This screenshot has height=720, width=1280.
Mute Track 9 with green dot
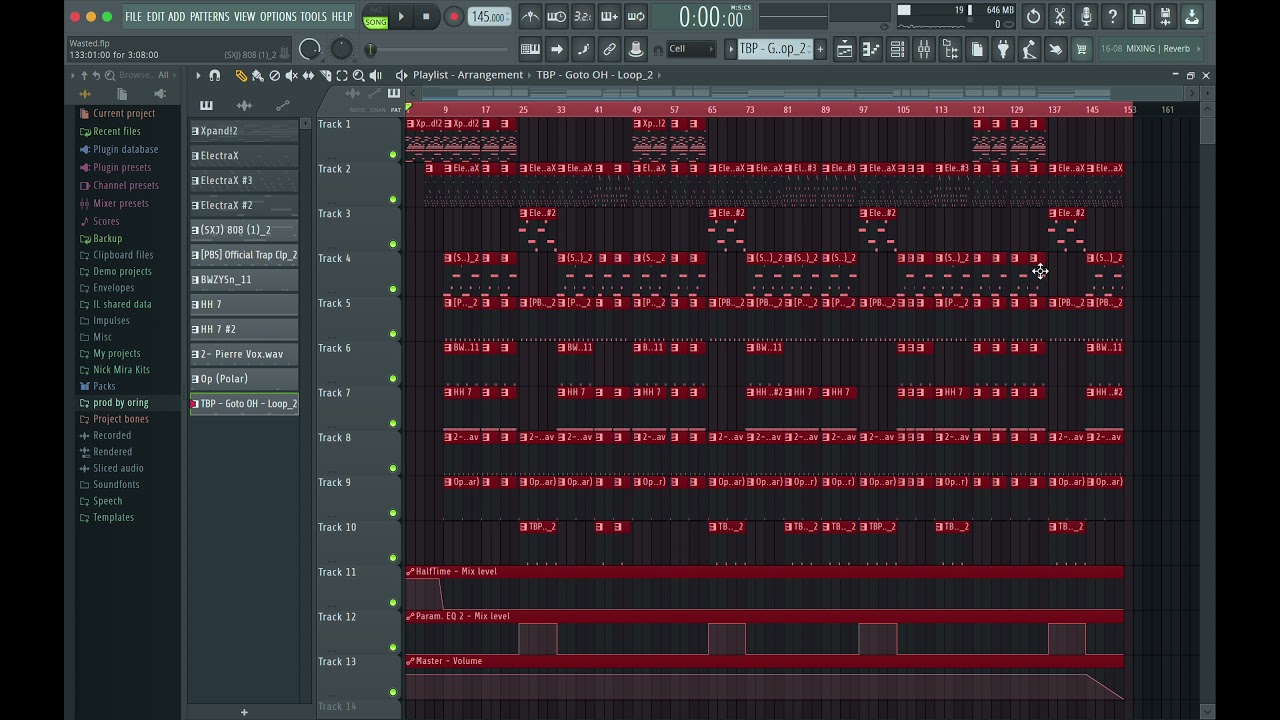[x=393, y=513]
